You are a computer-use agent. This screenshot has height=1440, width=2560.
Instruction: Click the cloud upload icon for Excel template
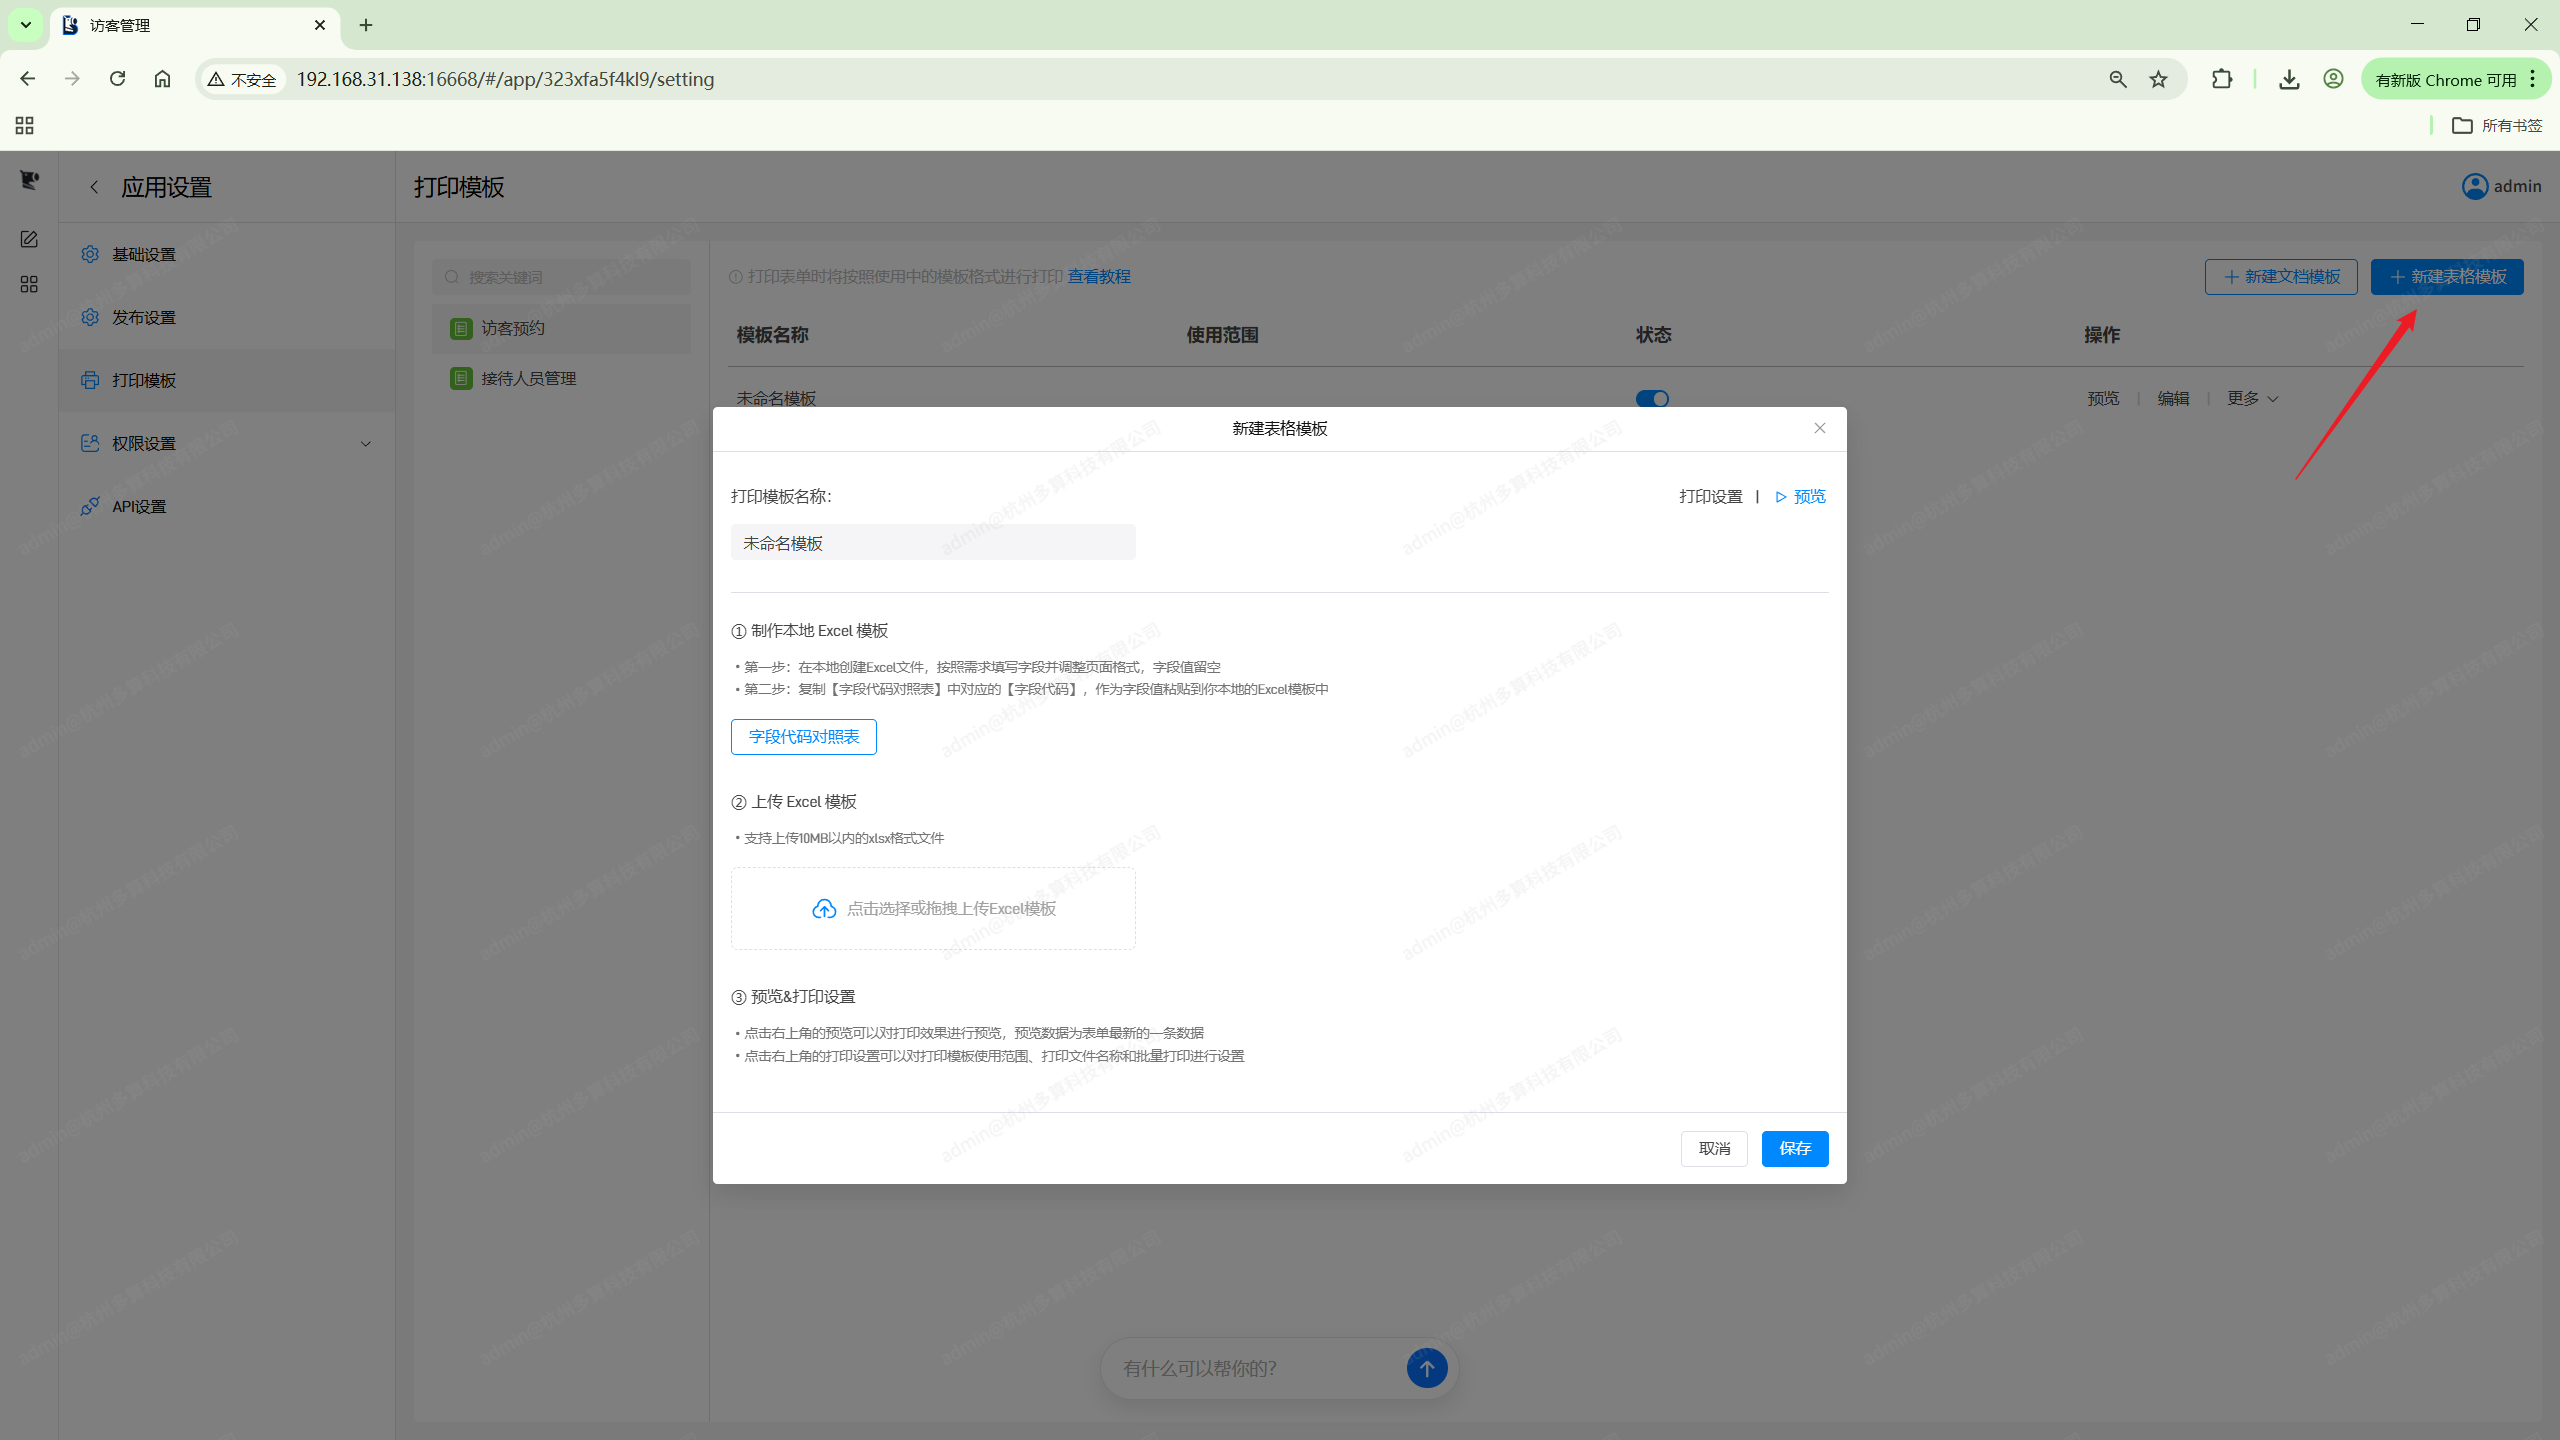tap(823, 908)
